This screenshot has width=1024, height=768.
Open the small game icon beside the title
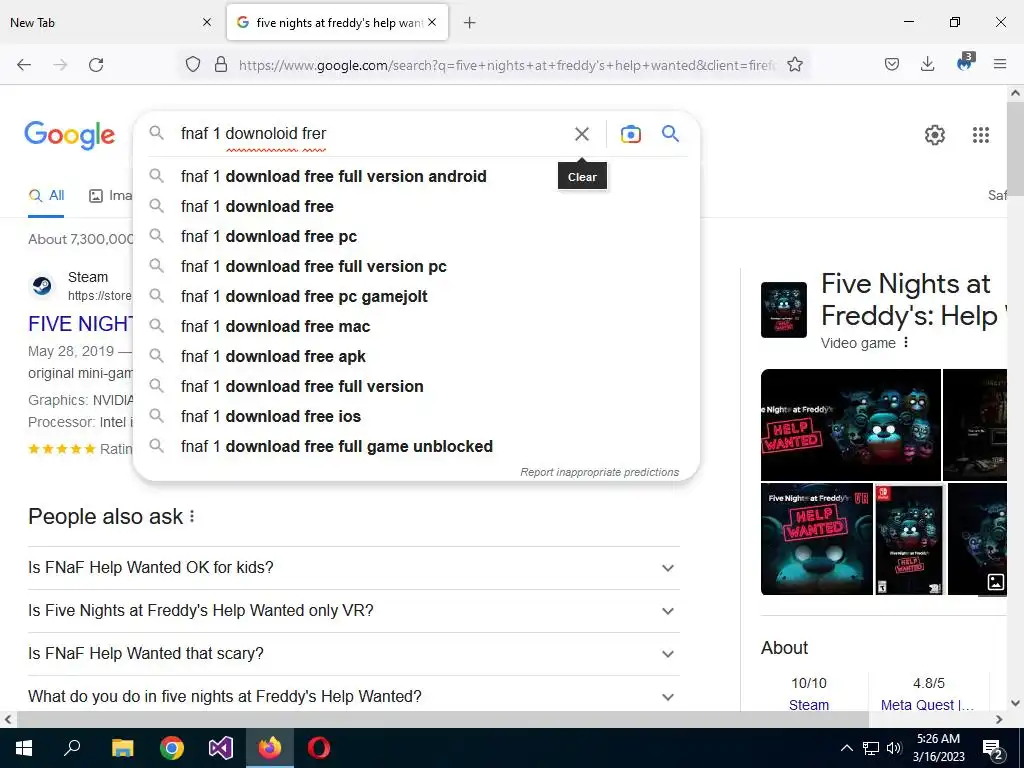point(784,310)
